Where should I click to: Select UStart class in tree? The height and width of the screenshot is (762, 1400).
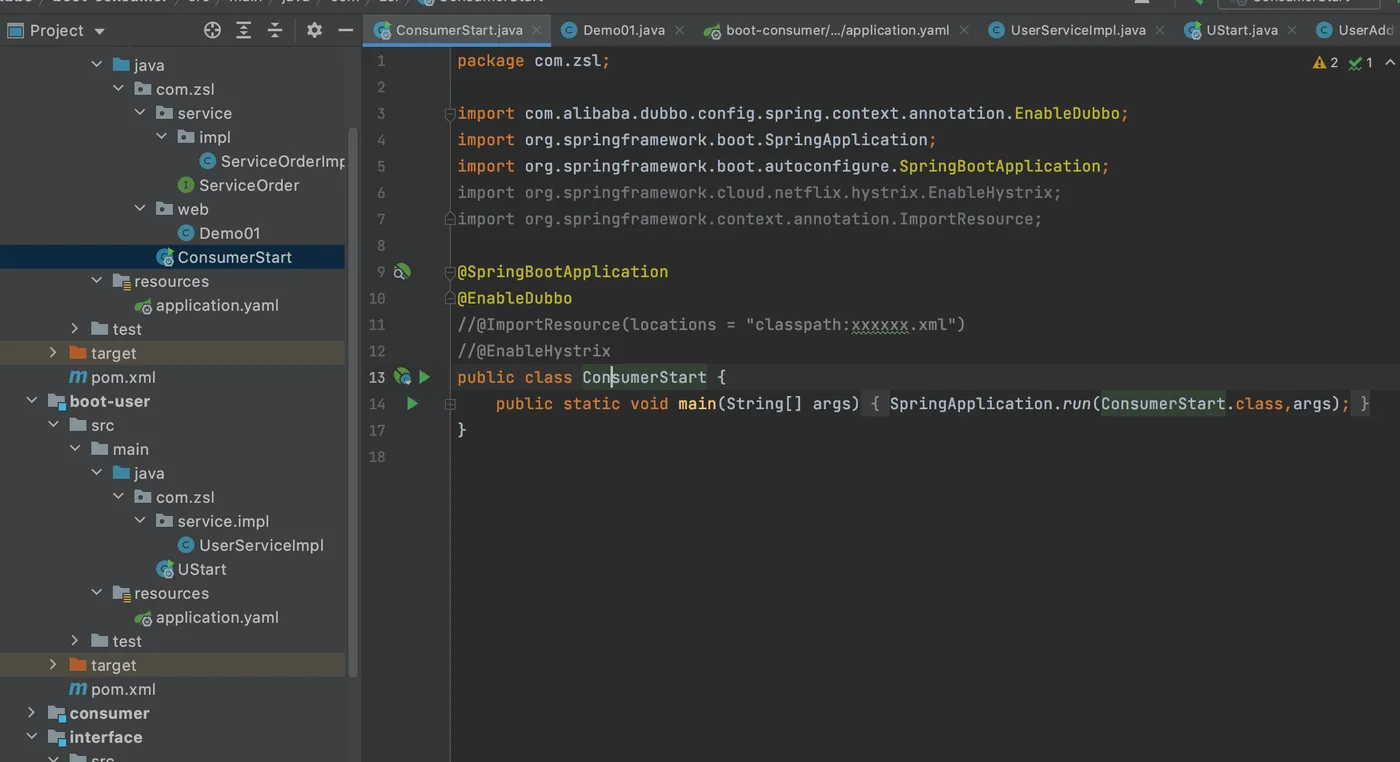click(191, 569)
